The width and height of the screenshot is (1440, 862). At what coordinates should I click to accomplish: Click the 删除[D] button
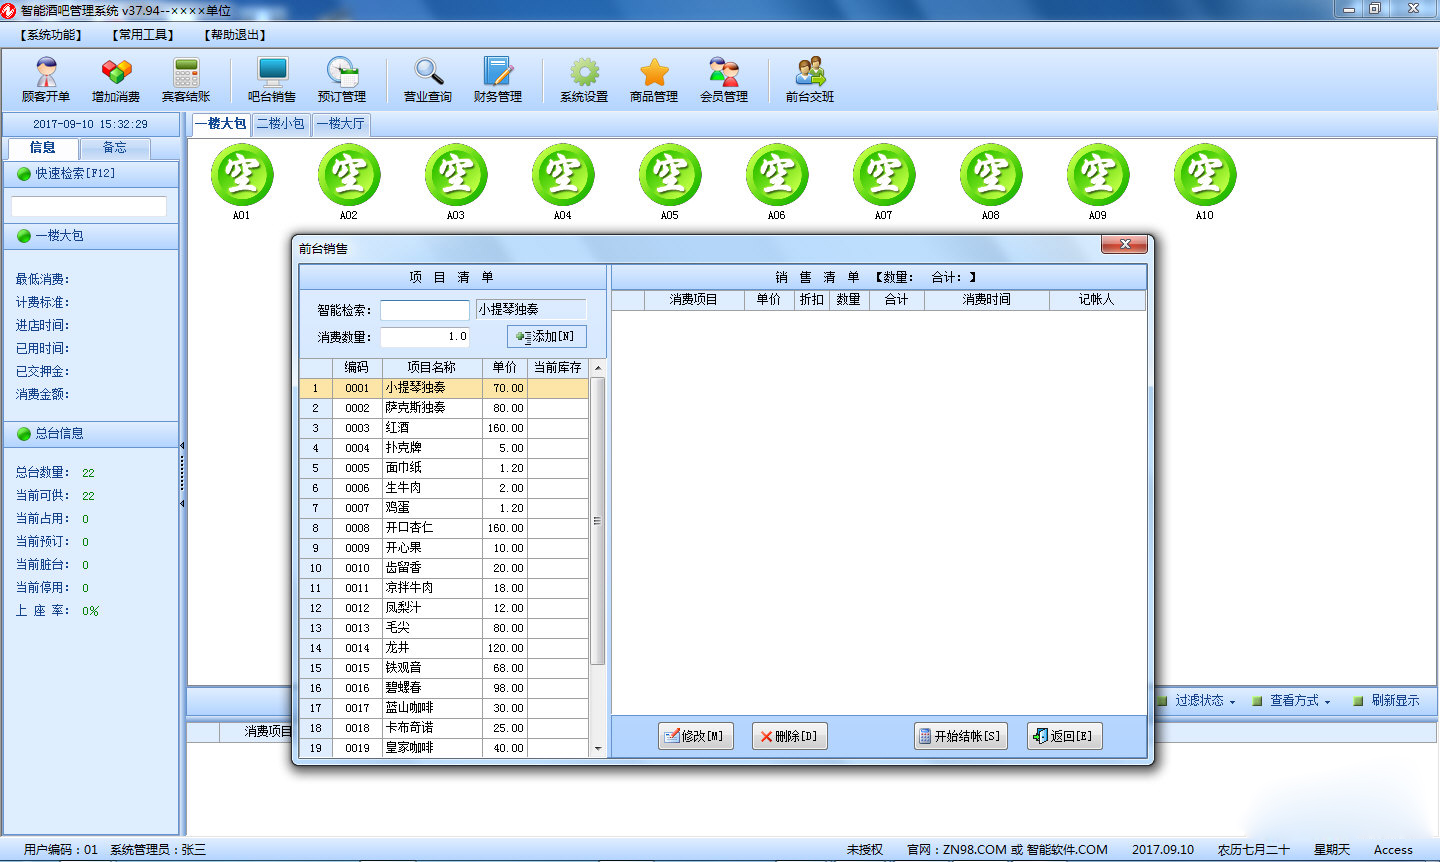(789, 736)
